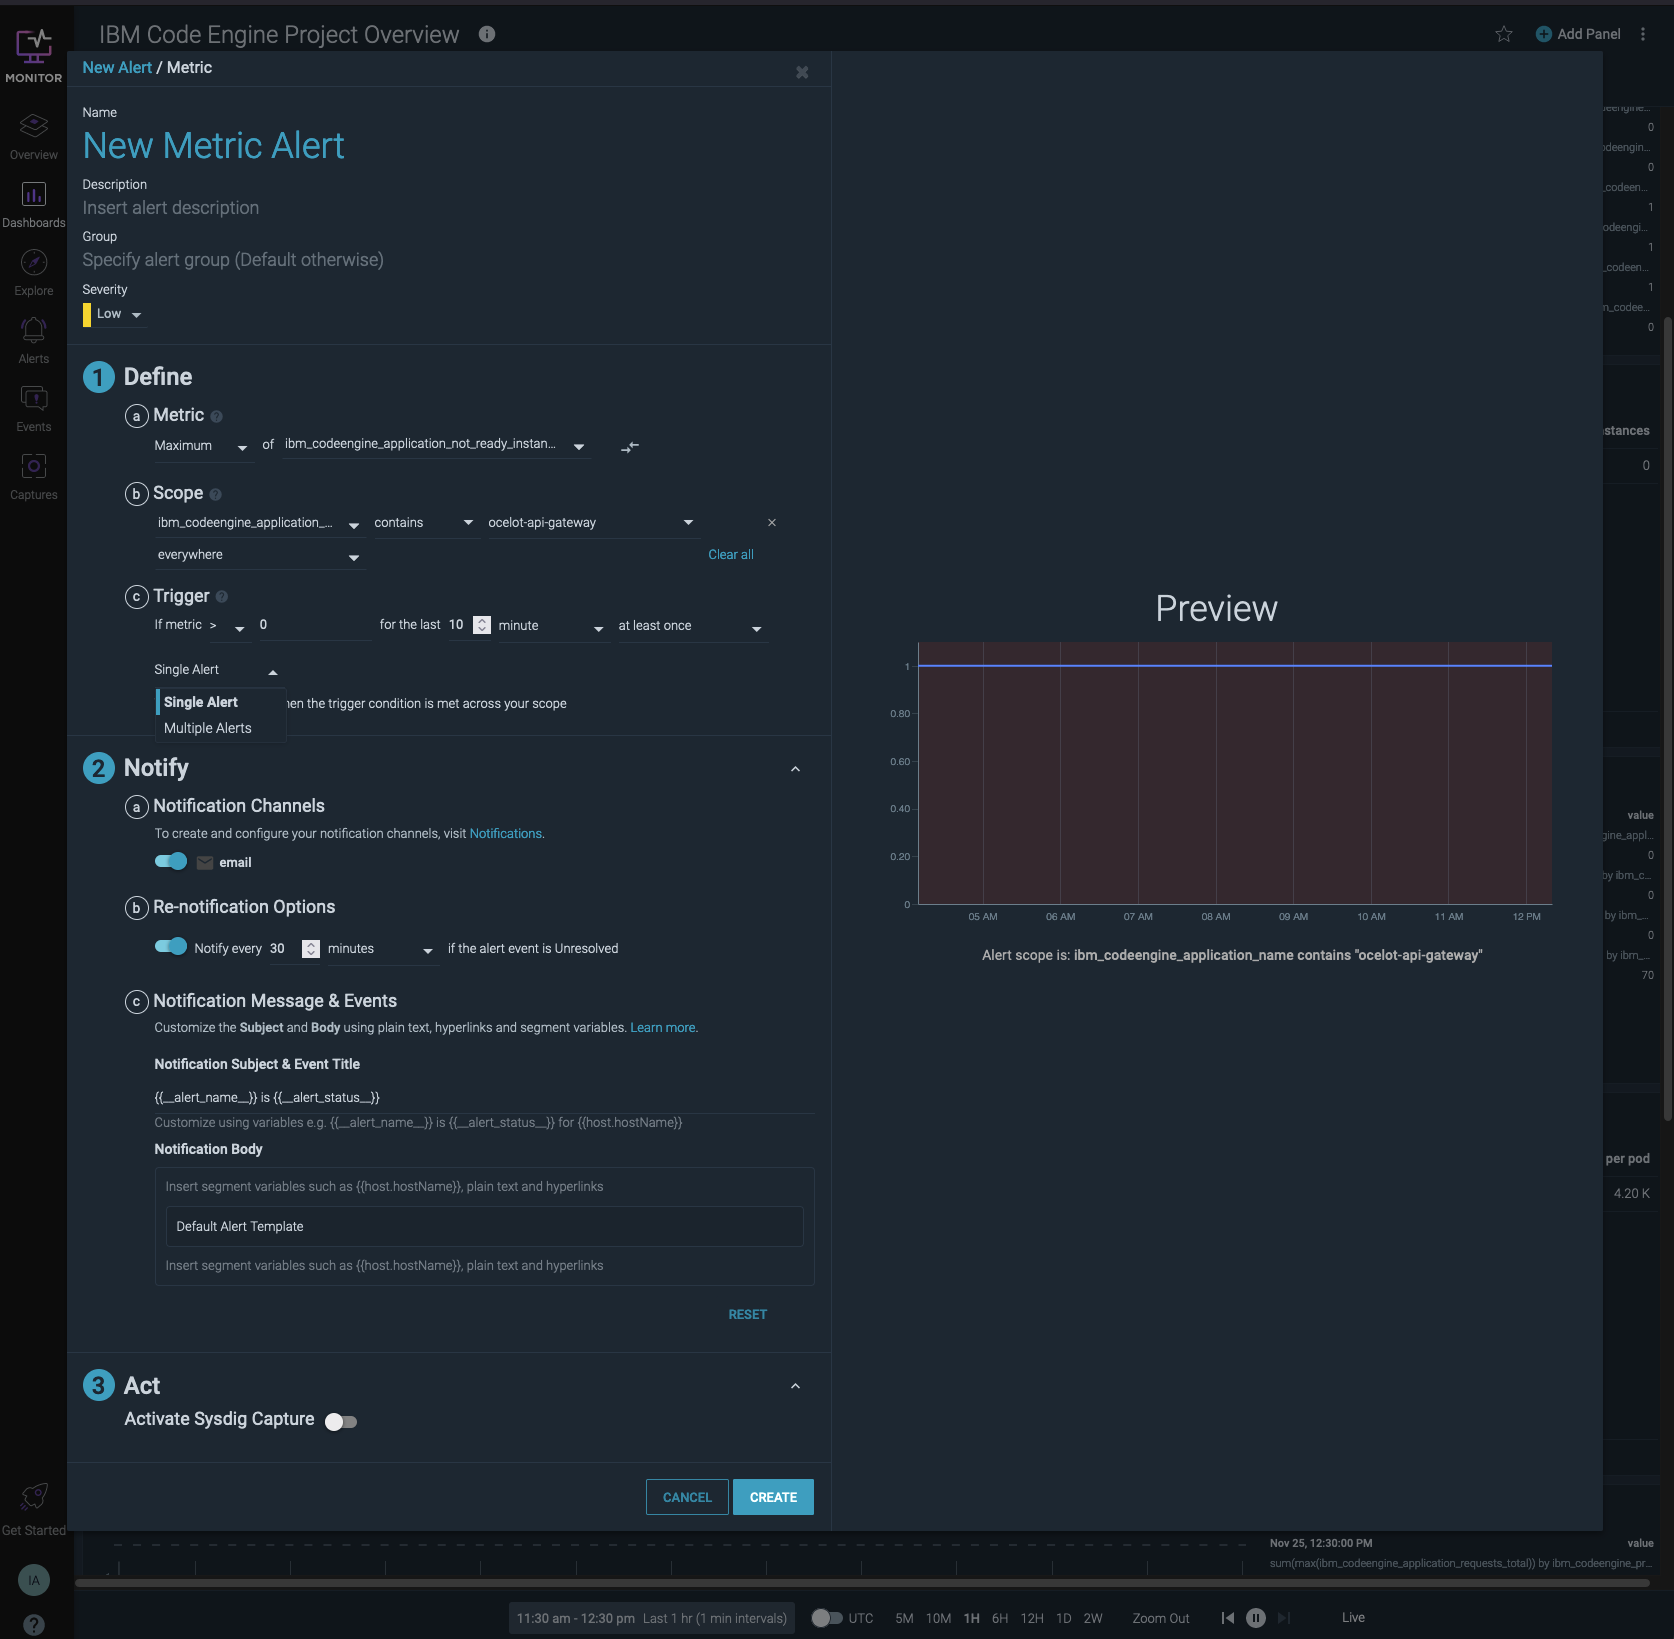The image size is (1674, 1639).
Task: Click the dashboard info icon
Action: click(x=487, y=34)
